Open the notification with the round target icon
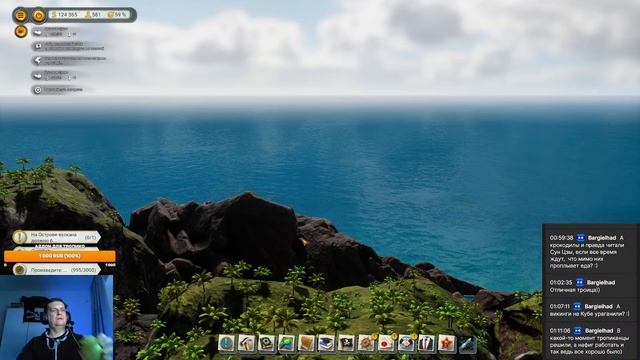Image resolution: width=640 pixels, height=360 pixels. point(58,89)
